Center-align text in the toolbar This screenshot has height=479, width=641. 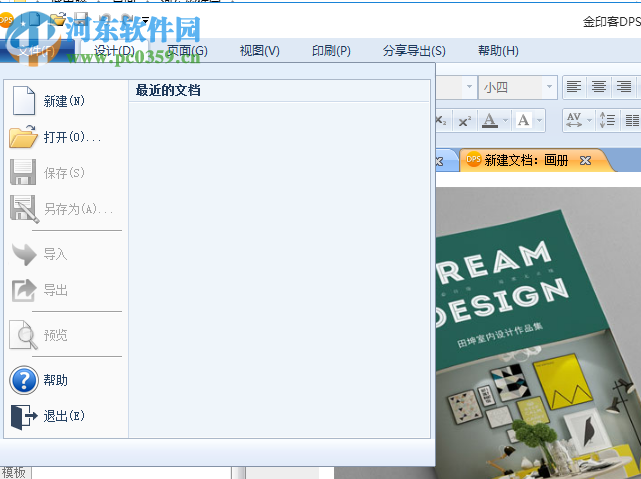click(x=599, y=87)
